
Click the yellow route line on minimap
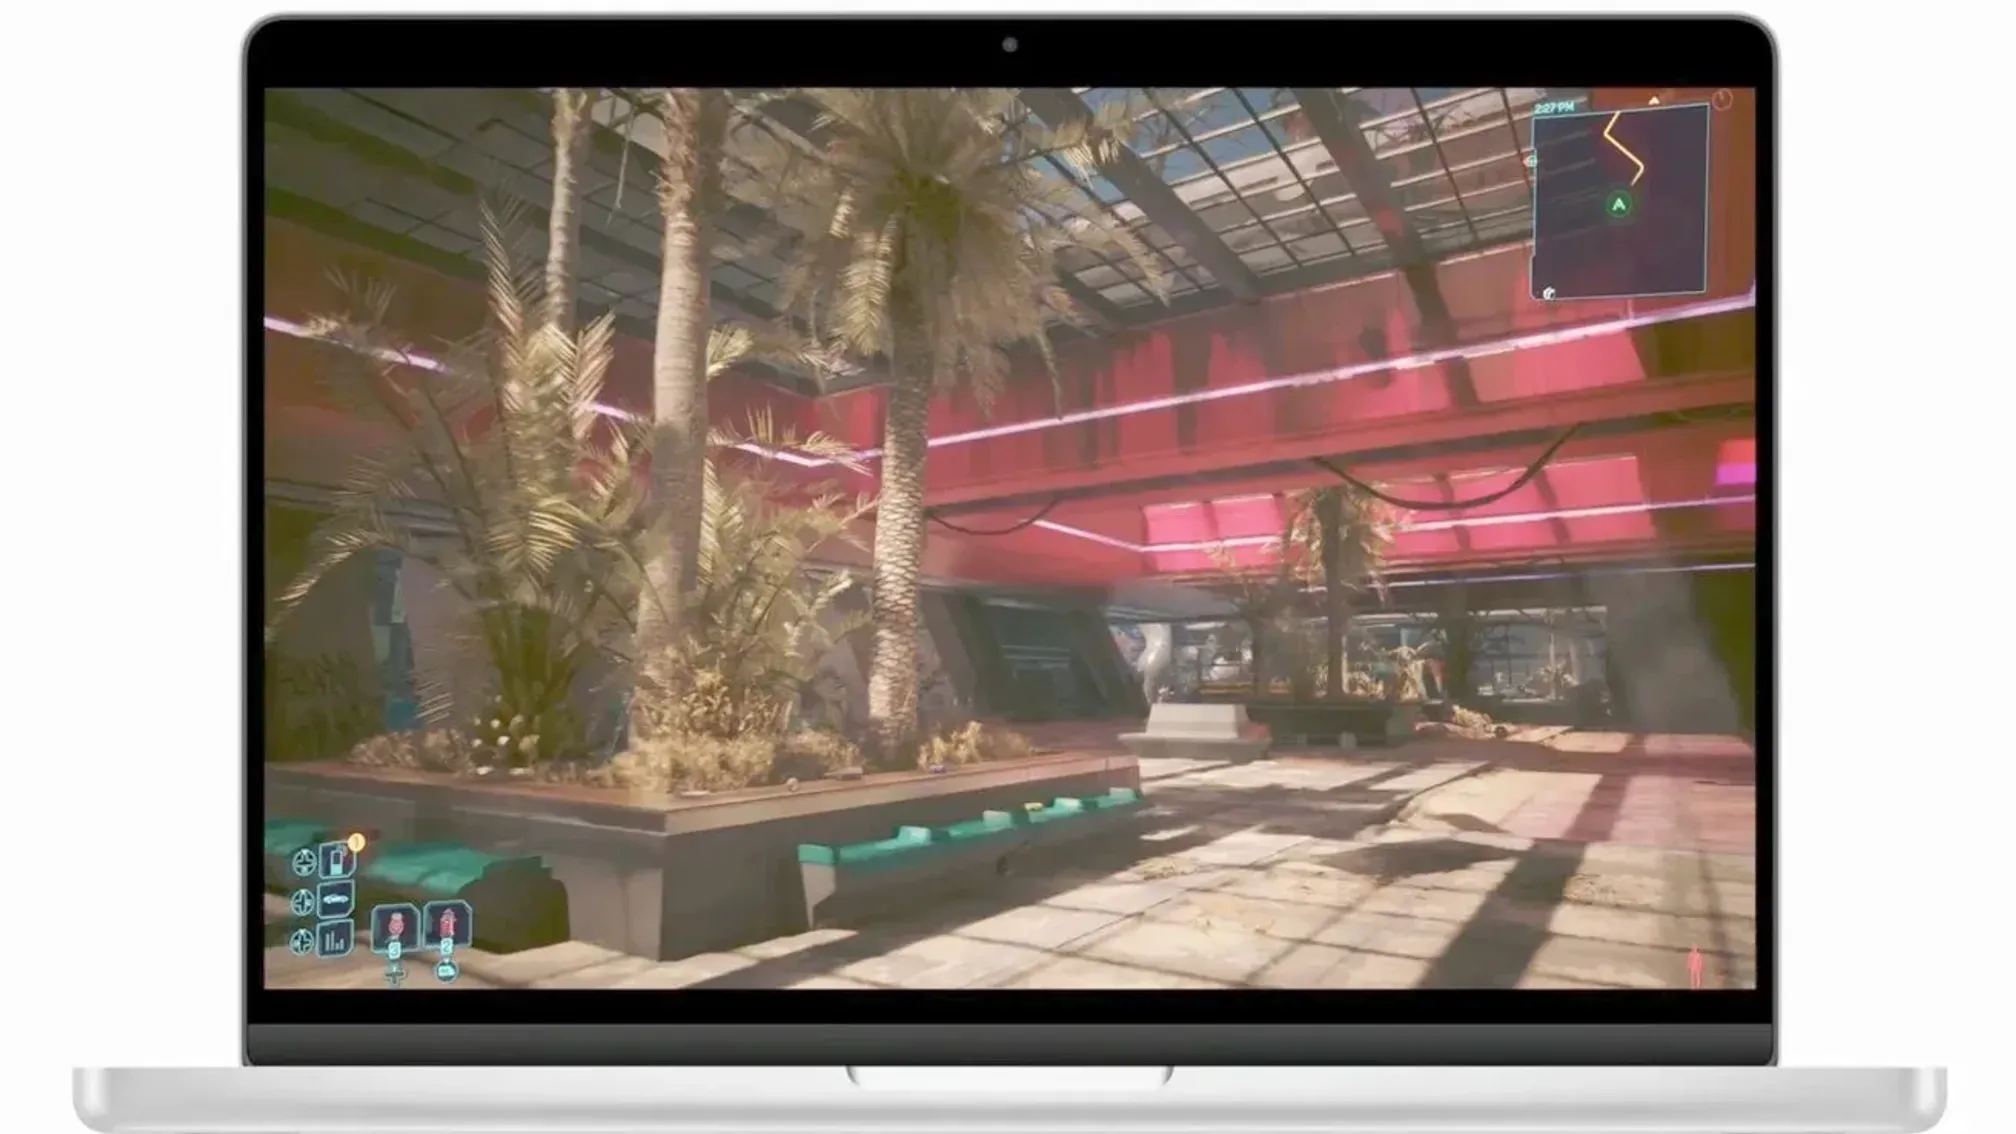1625,148
